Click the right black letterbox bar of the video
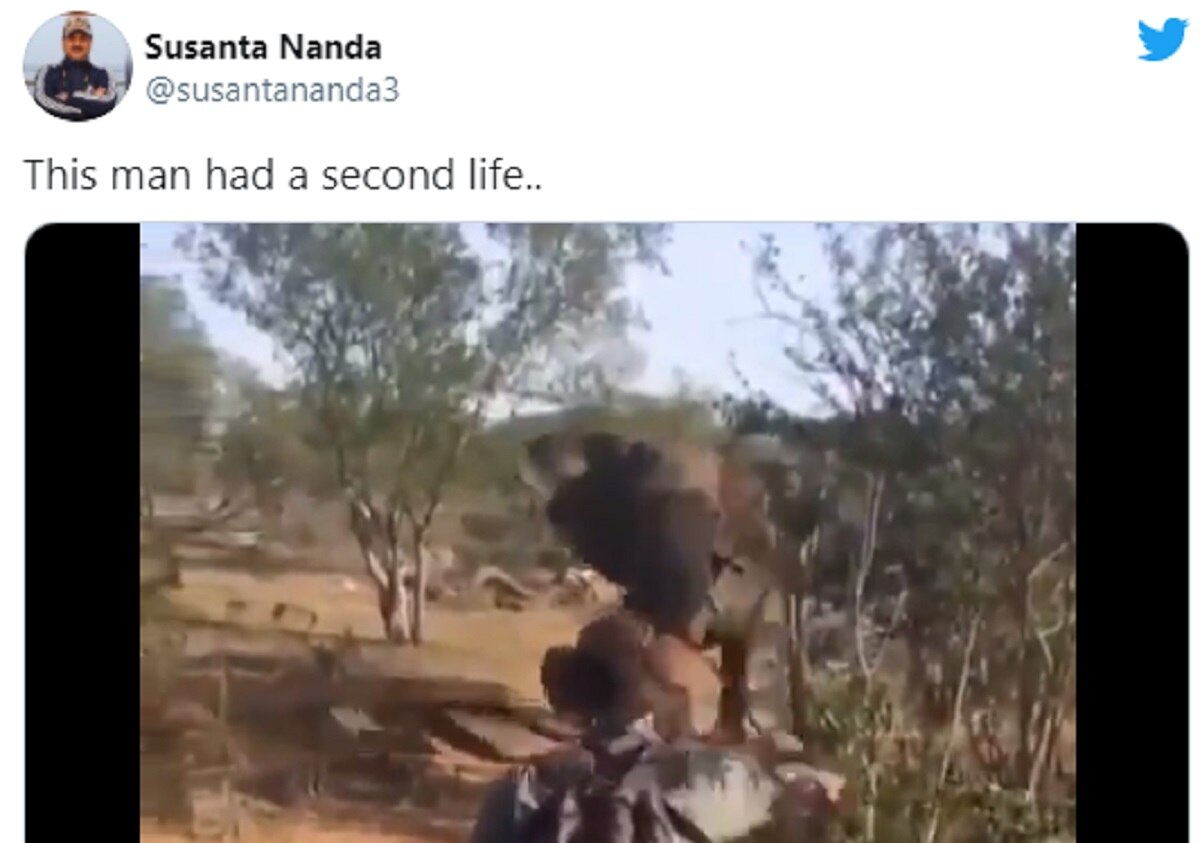This screenshot has width=1200, height=843. 1132,532
